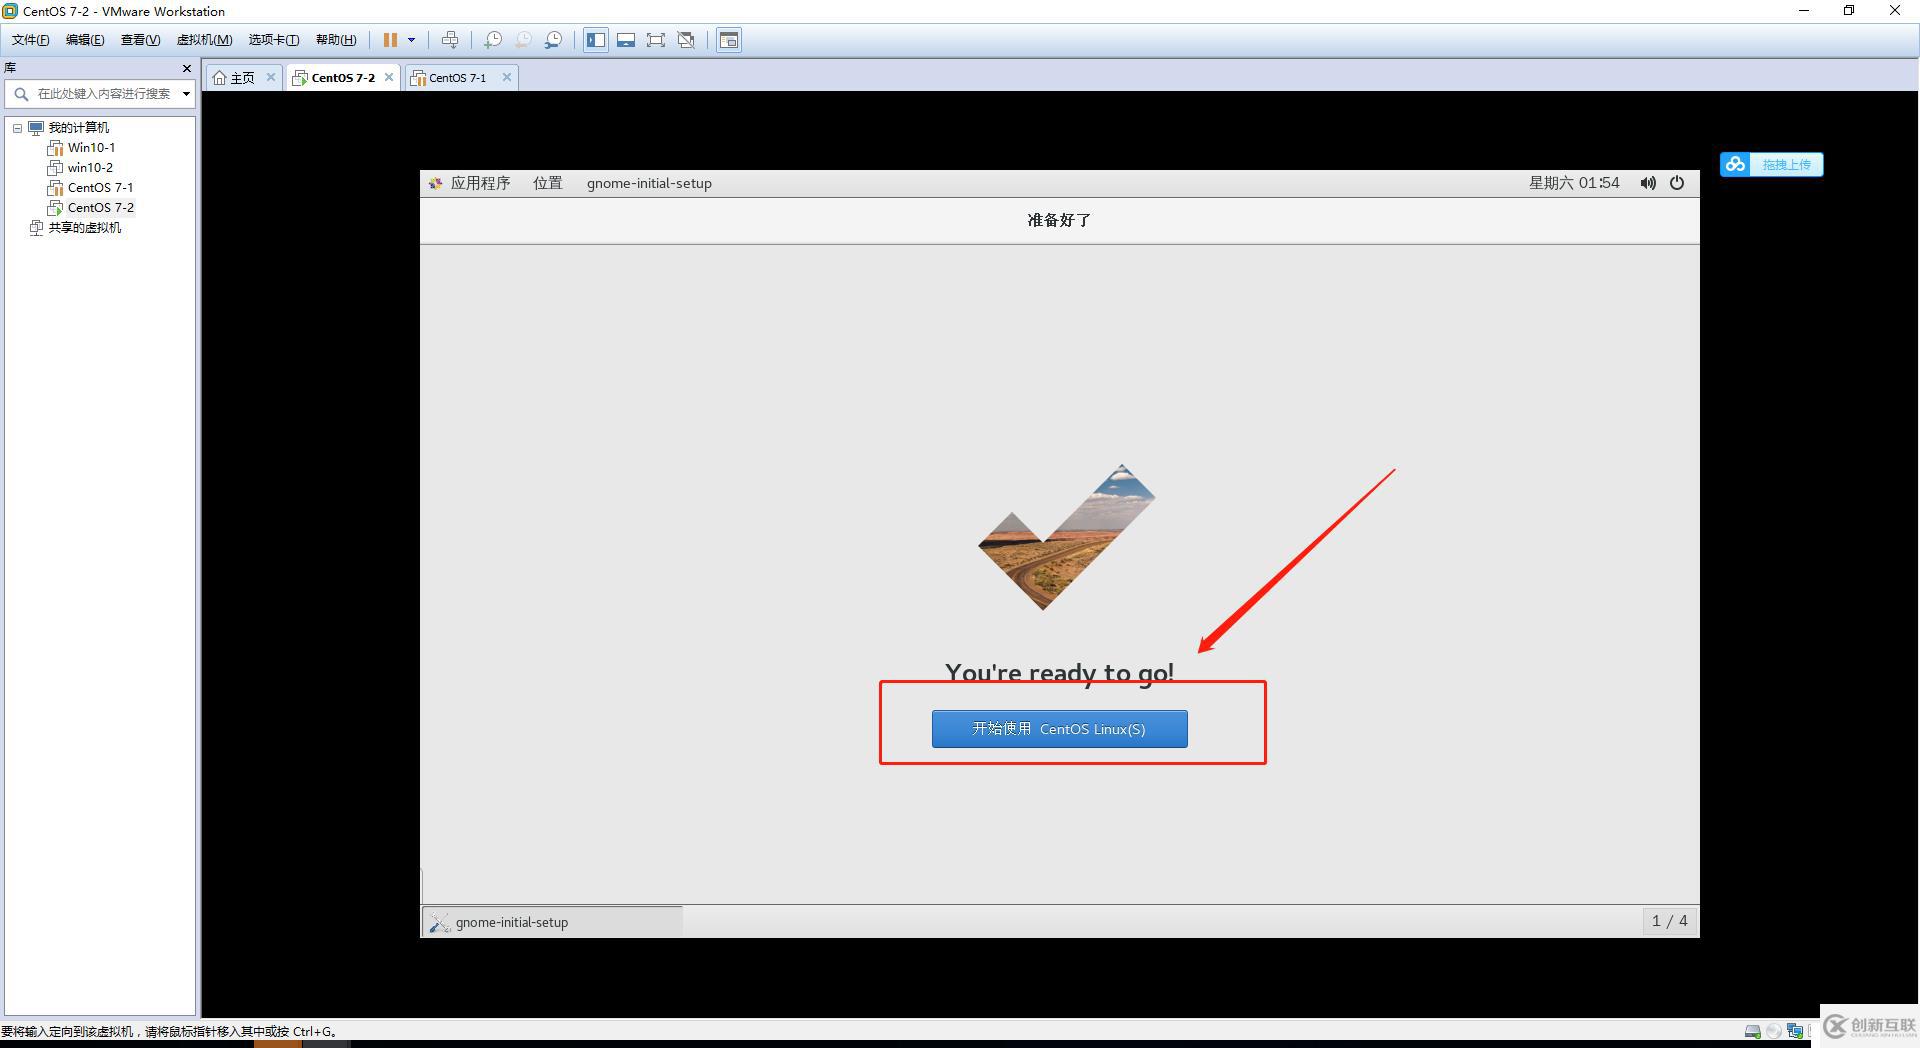Screen dimensions: 1920x1048
Task: Click the 开始使用 CentOS Linux(S) button
Action: coord(1060,729)
